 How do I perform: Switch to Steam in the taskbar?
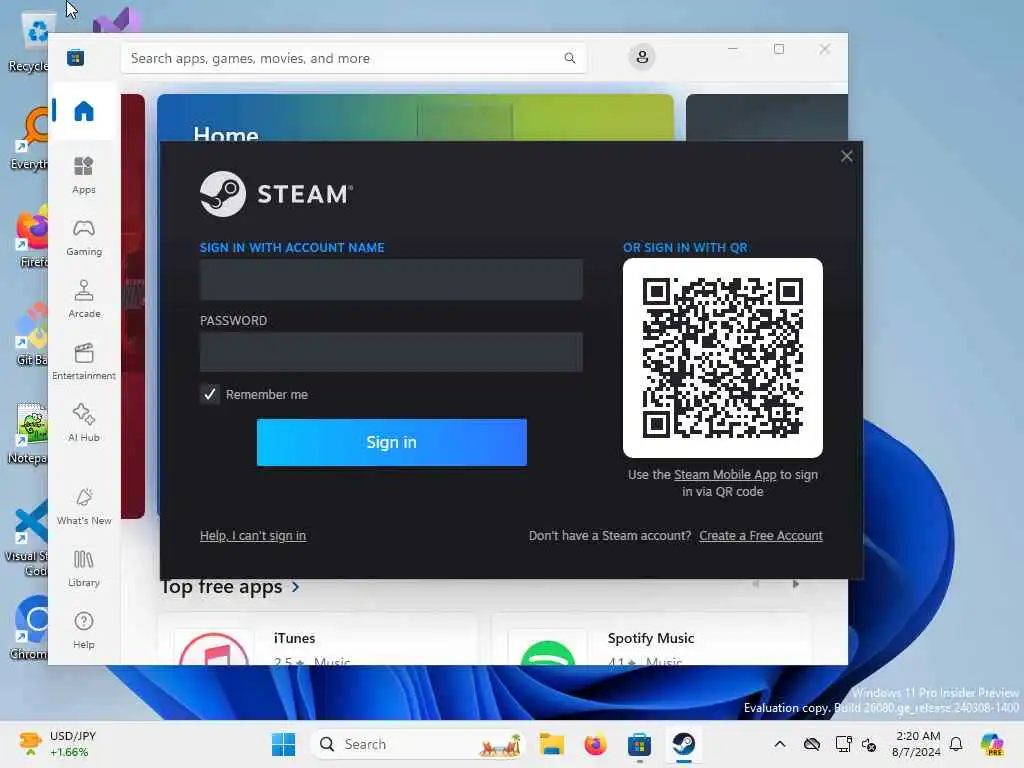pyautogui.click(x=684, y=744)
